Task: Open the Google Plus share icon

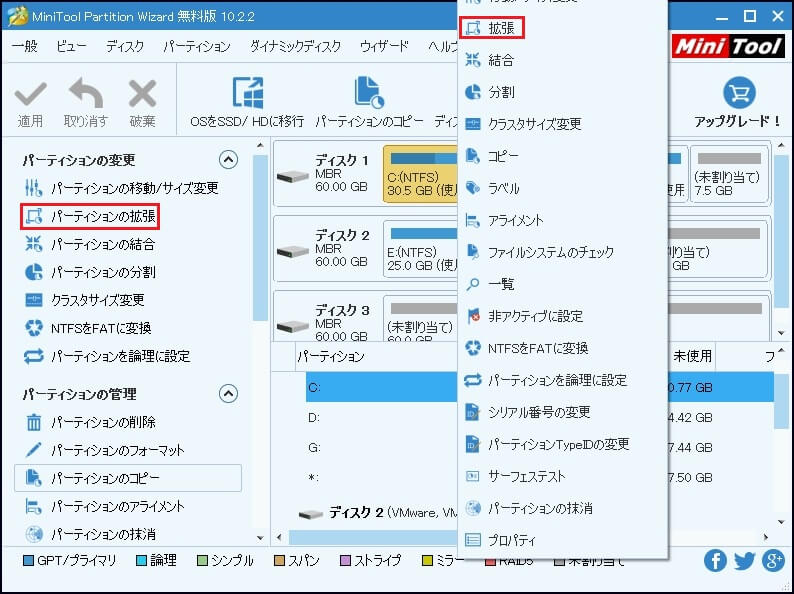Action: 774,561
